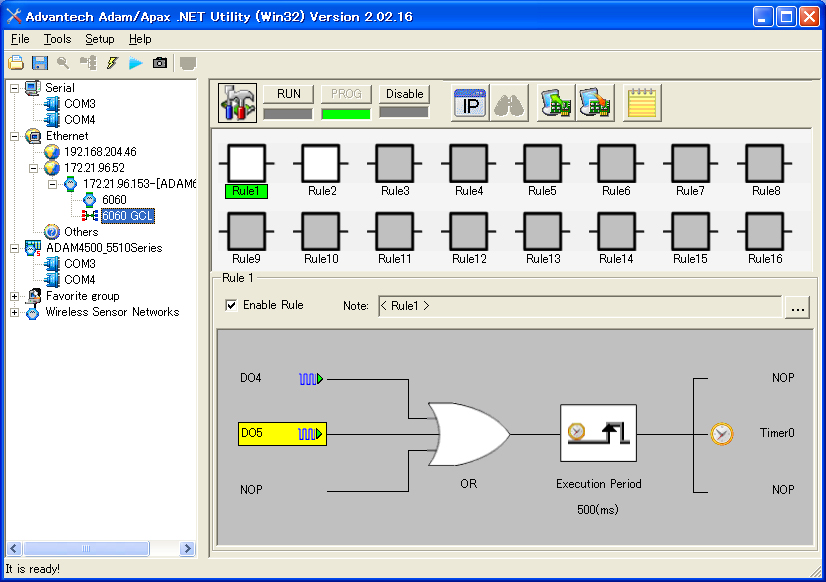Select the Rule5 block icon
826x582 pixels.
(542, 164)
